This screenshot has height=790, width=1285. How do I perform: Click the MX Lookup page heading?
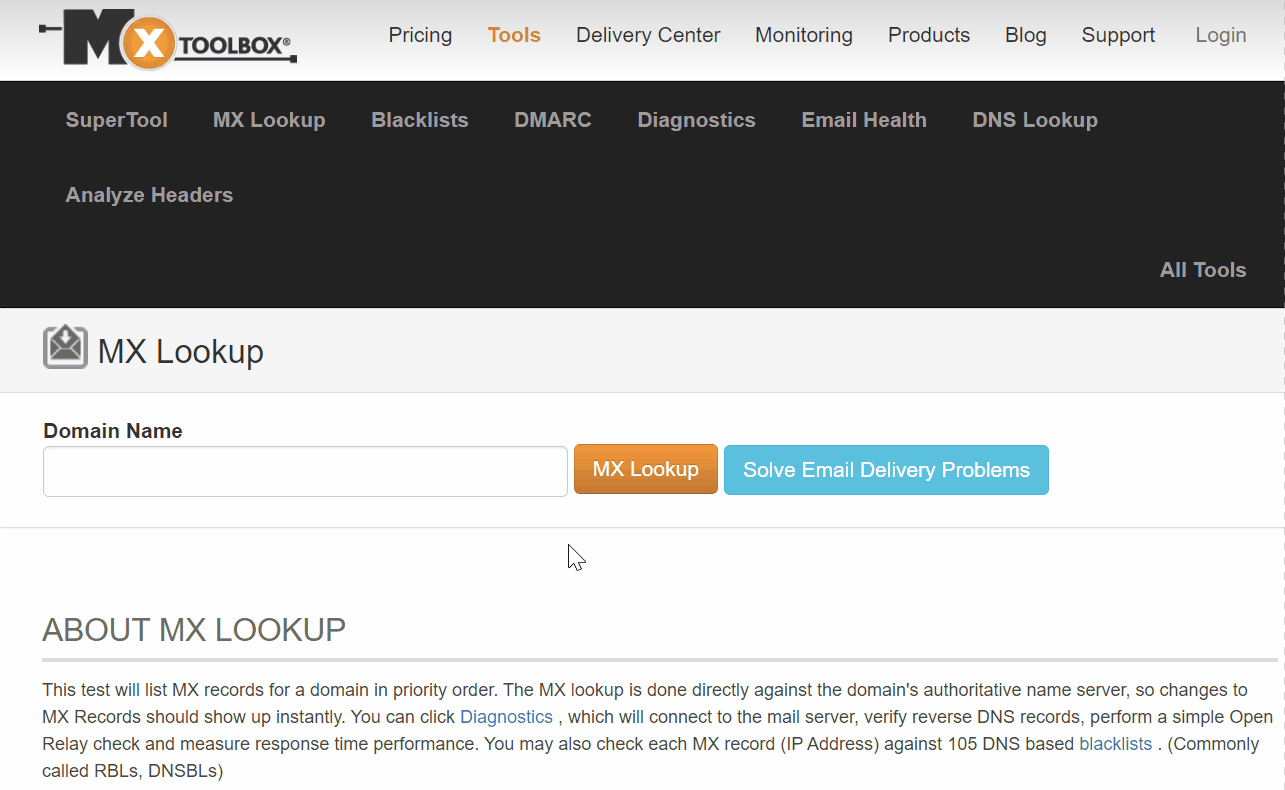coord(181,351)
